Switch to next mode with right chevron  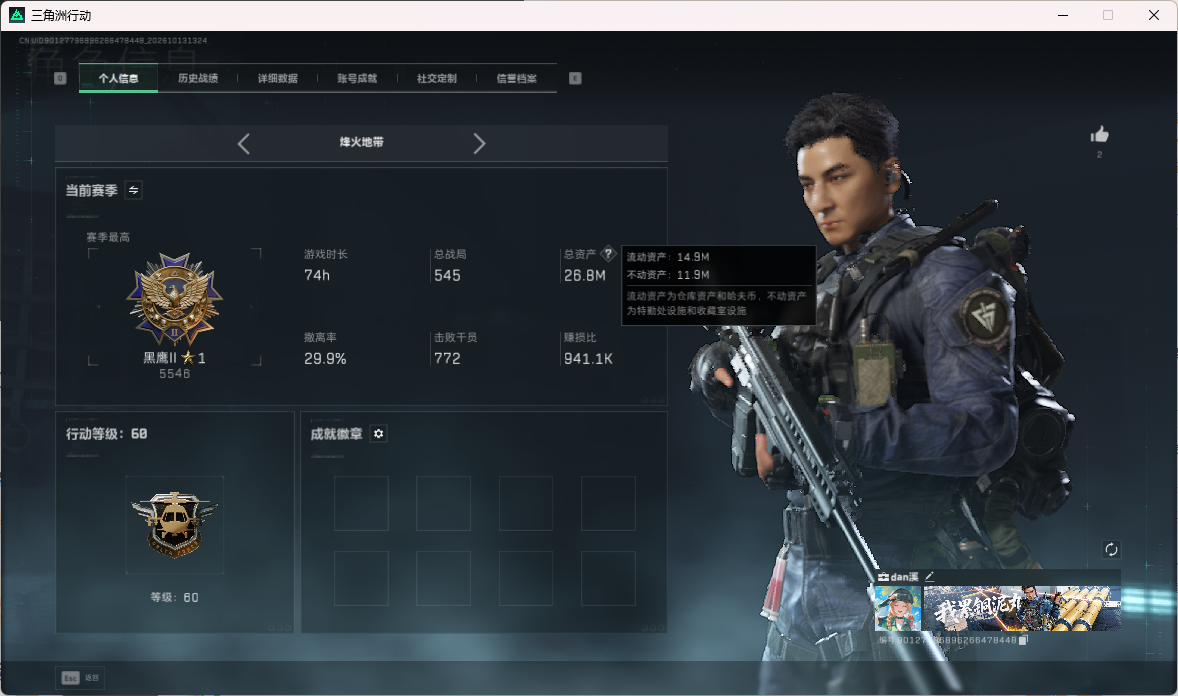pos(479,143)
